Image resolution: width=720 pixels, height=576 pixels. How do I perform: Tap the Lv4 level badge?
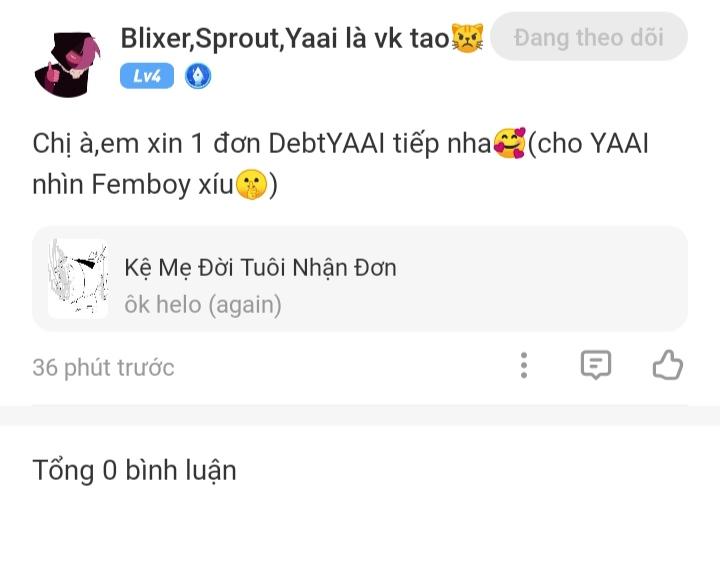[147, 76]
